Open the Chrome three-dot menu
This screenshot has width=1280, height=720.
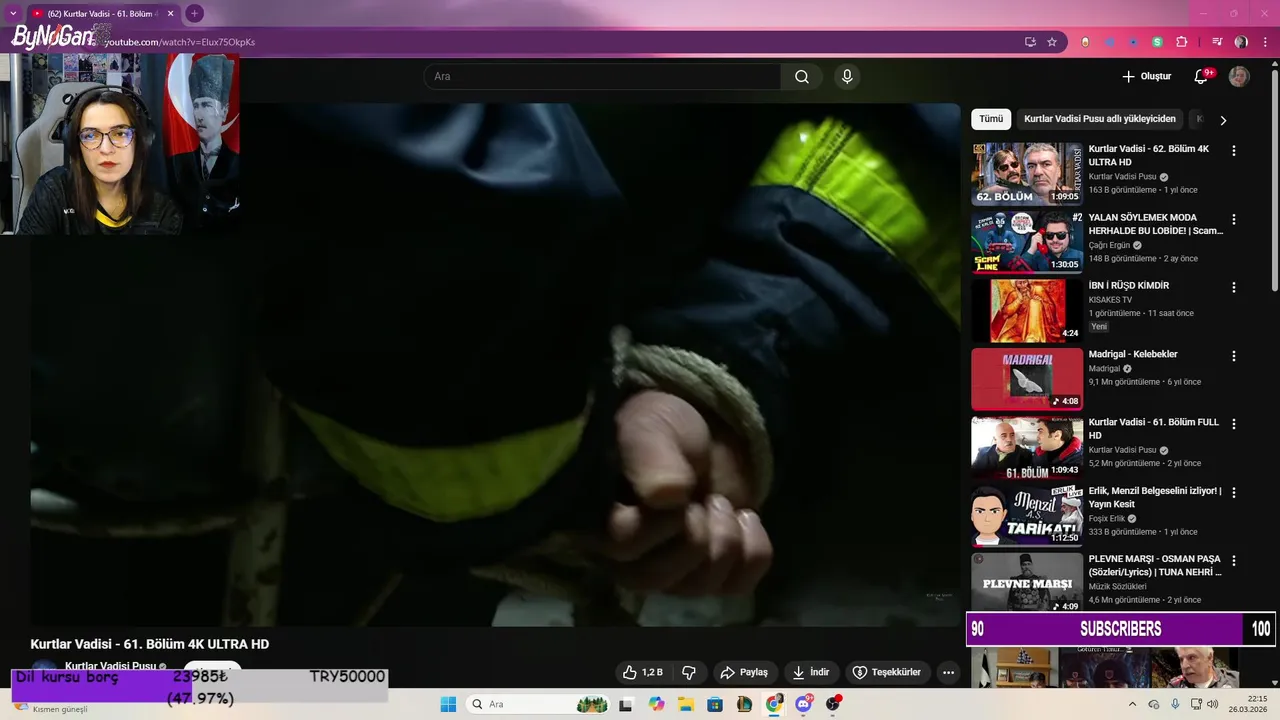tap(1263, 42)
